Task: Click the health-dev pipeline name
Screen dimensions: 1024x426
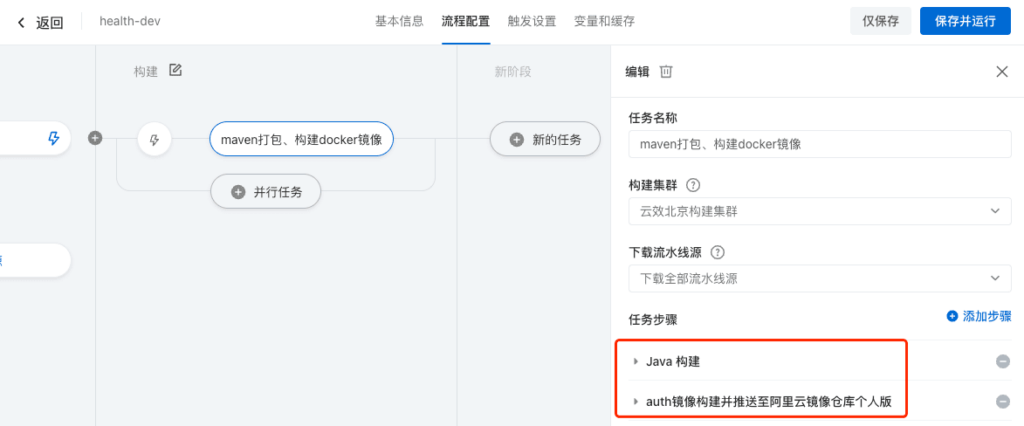Action: coord(130,22)
